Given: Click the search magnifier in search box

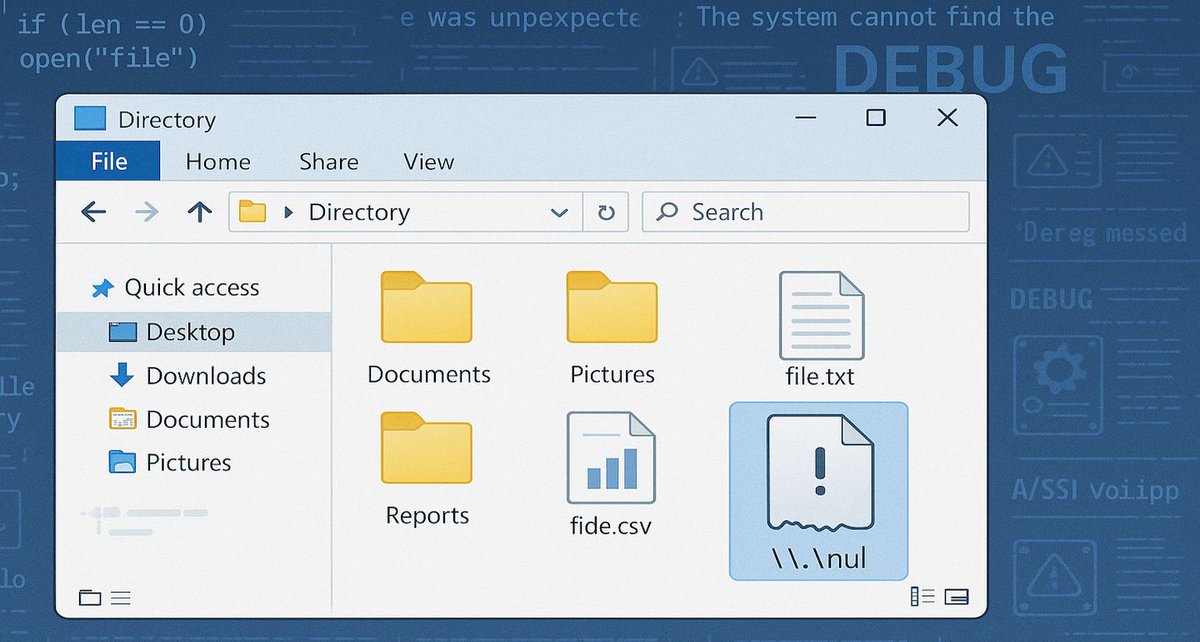Looking at the screenshot, I should tap(665, 211).
